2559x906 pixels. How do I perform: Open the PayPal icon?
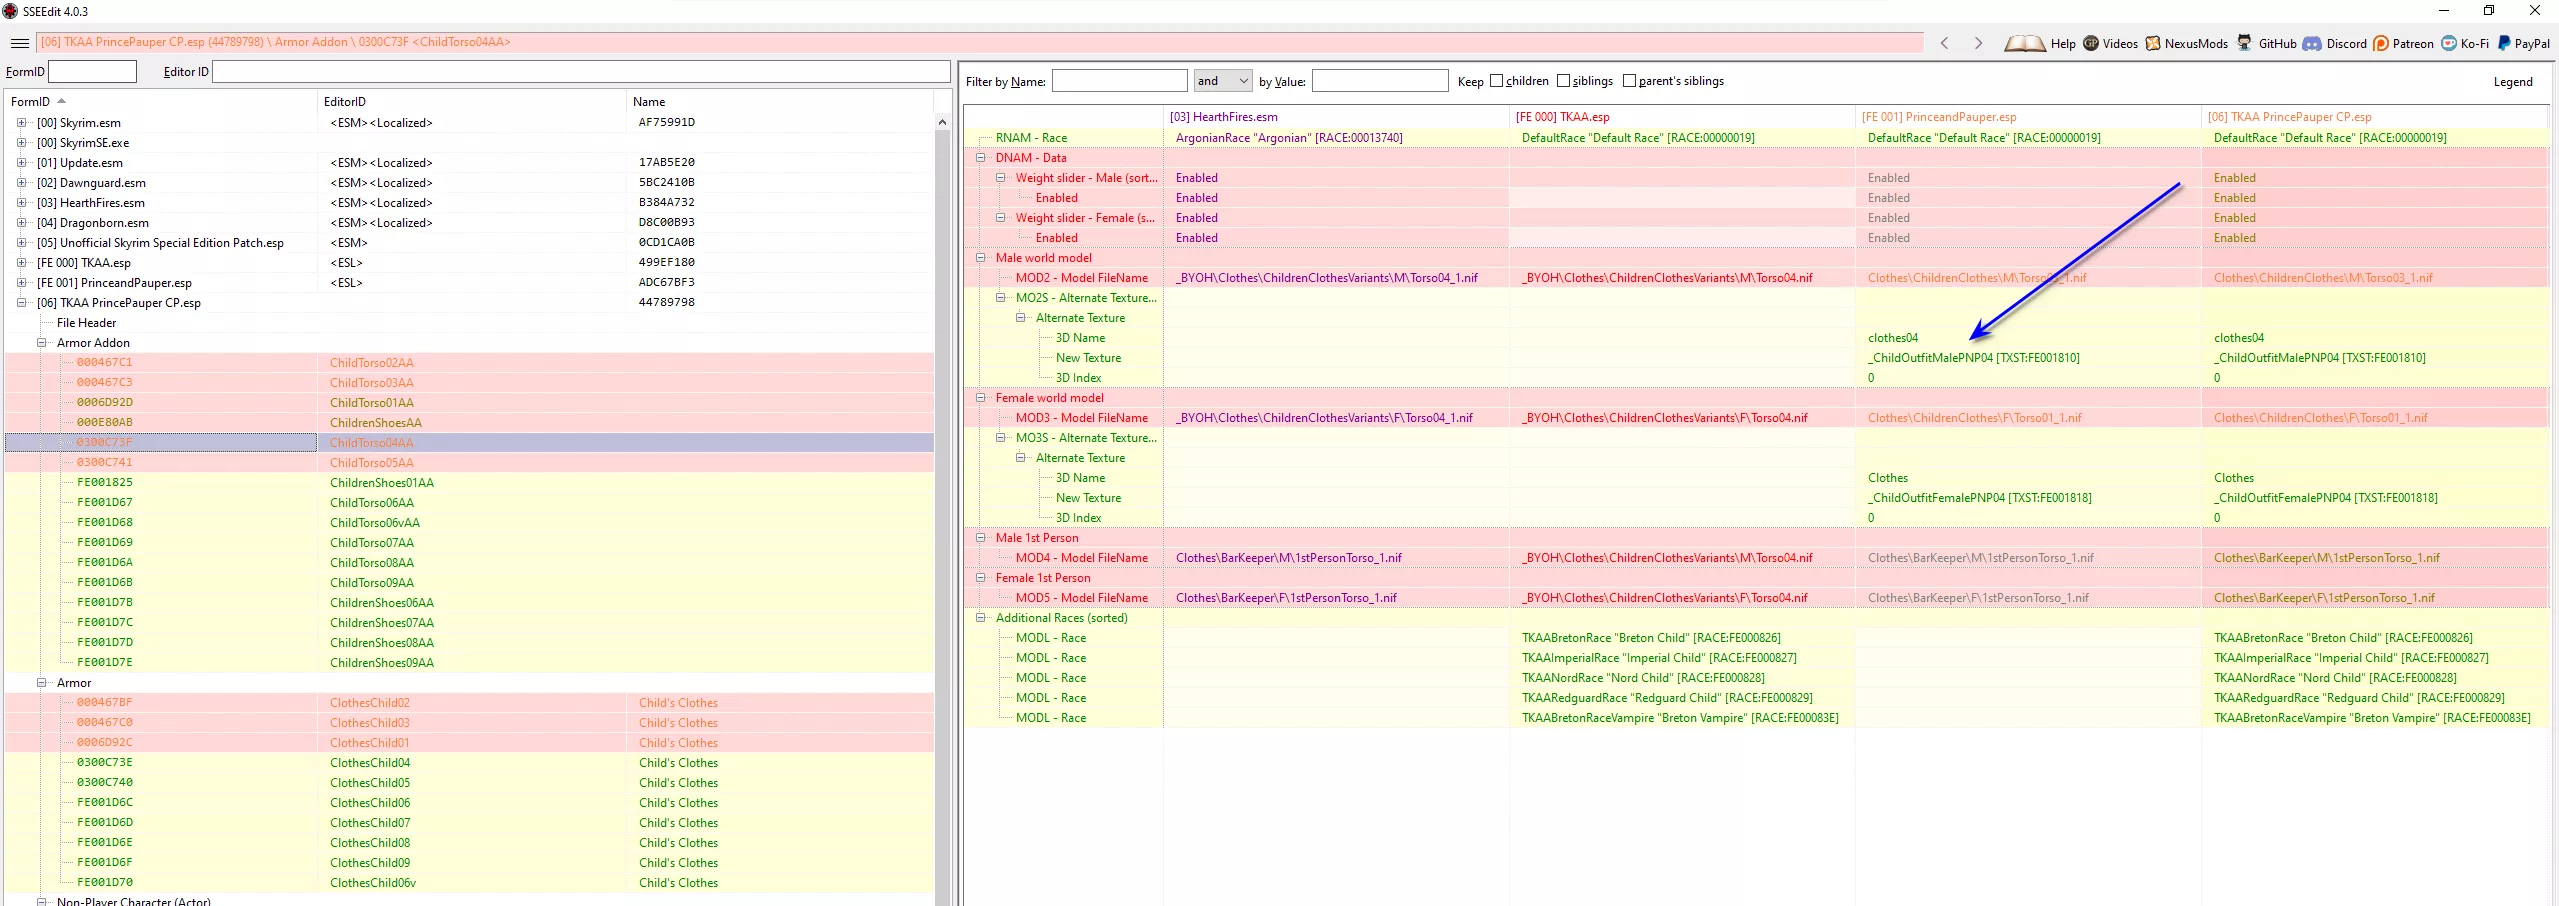[x=2504, y=43]
